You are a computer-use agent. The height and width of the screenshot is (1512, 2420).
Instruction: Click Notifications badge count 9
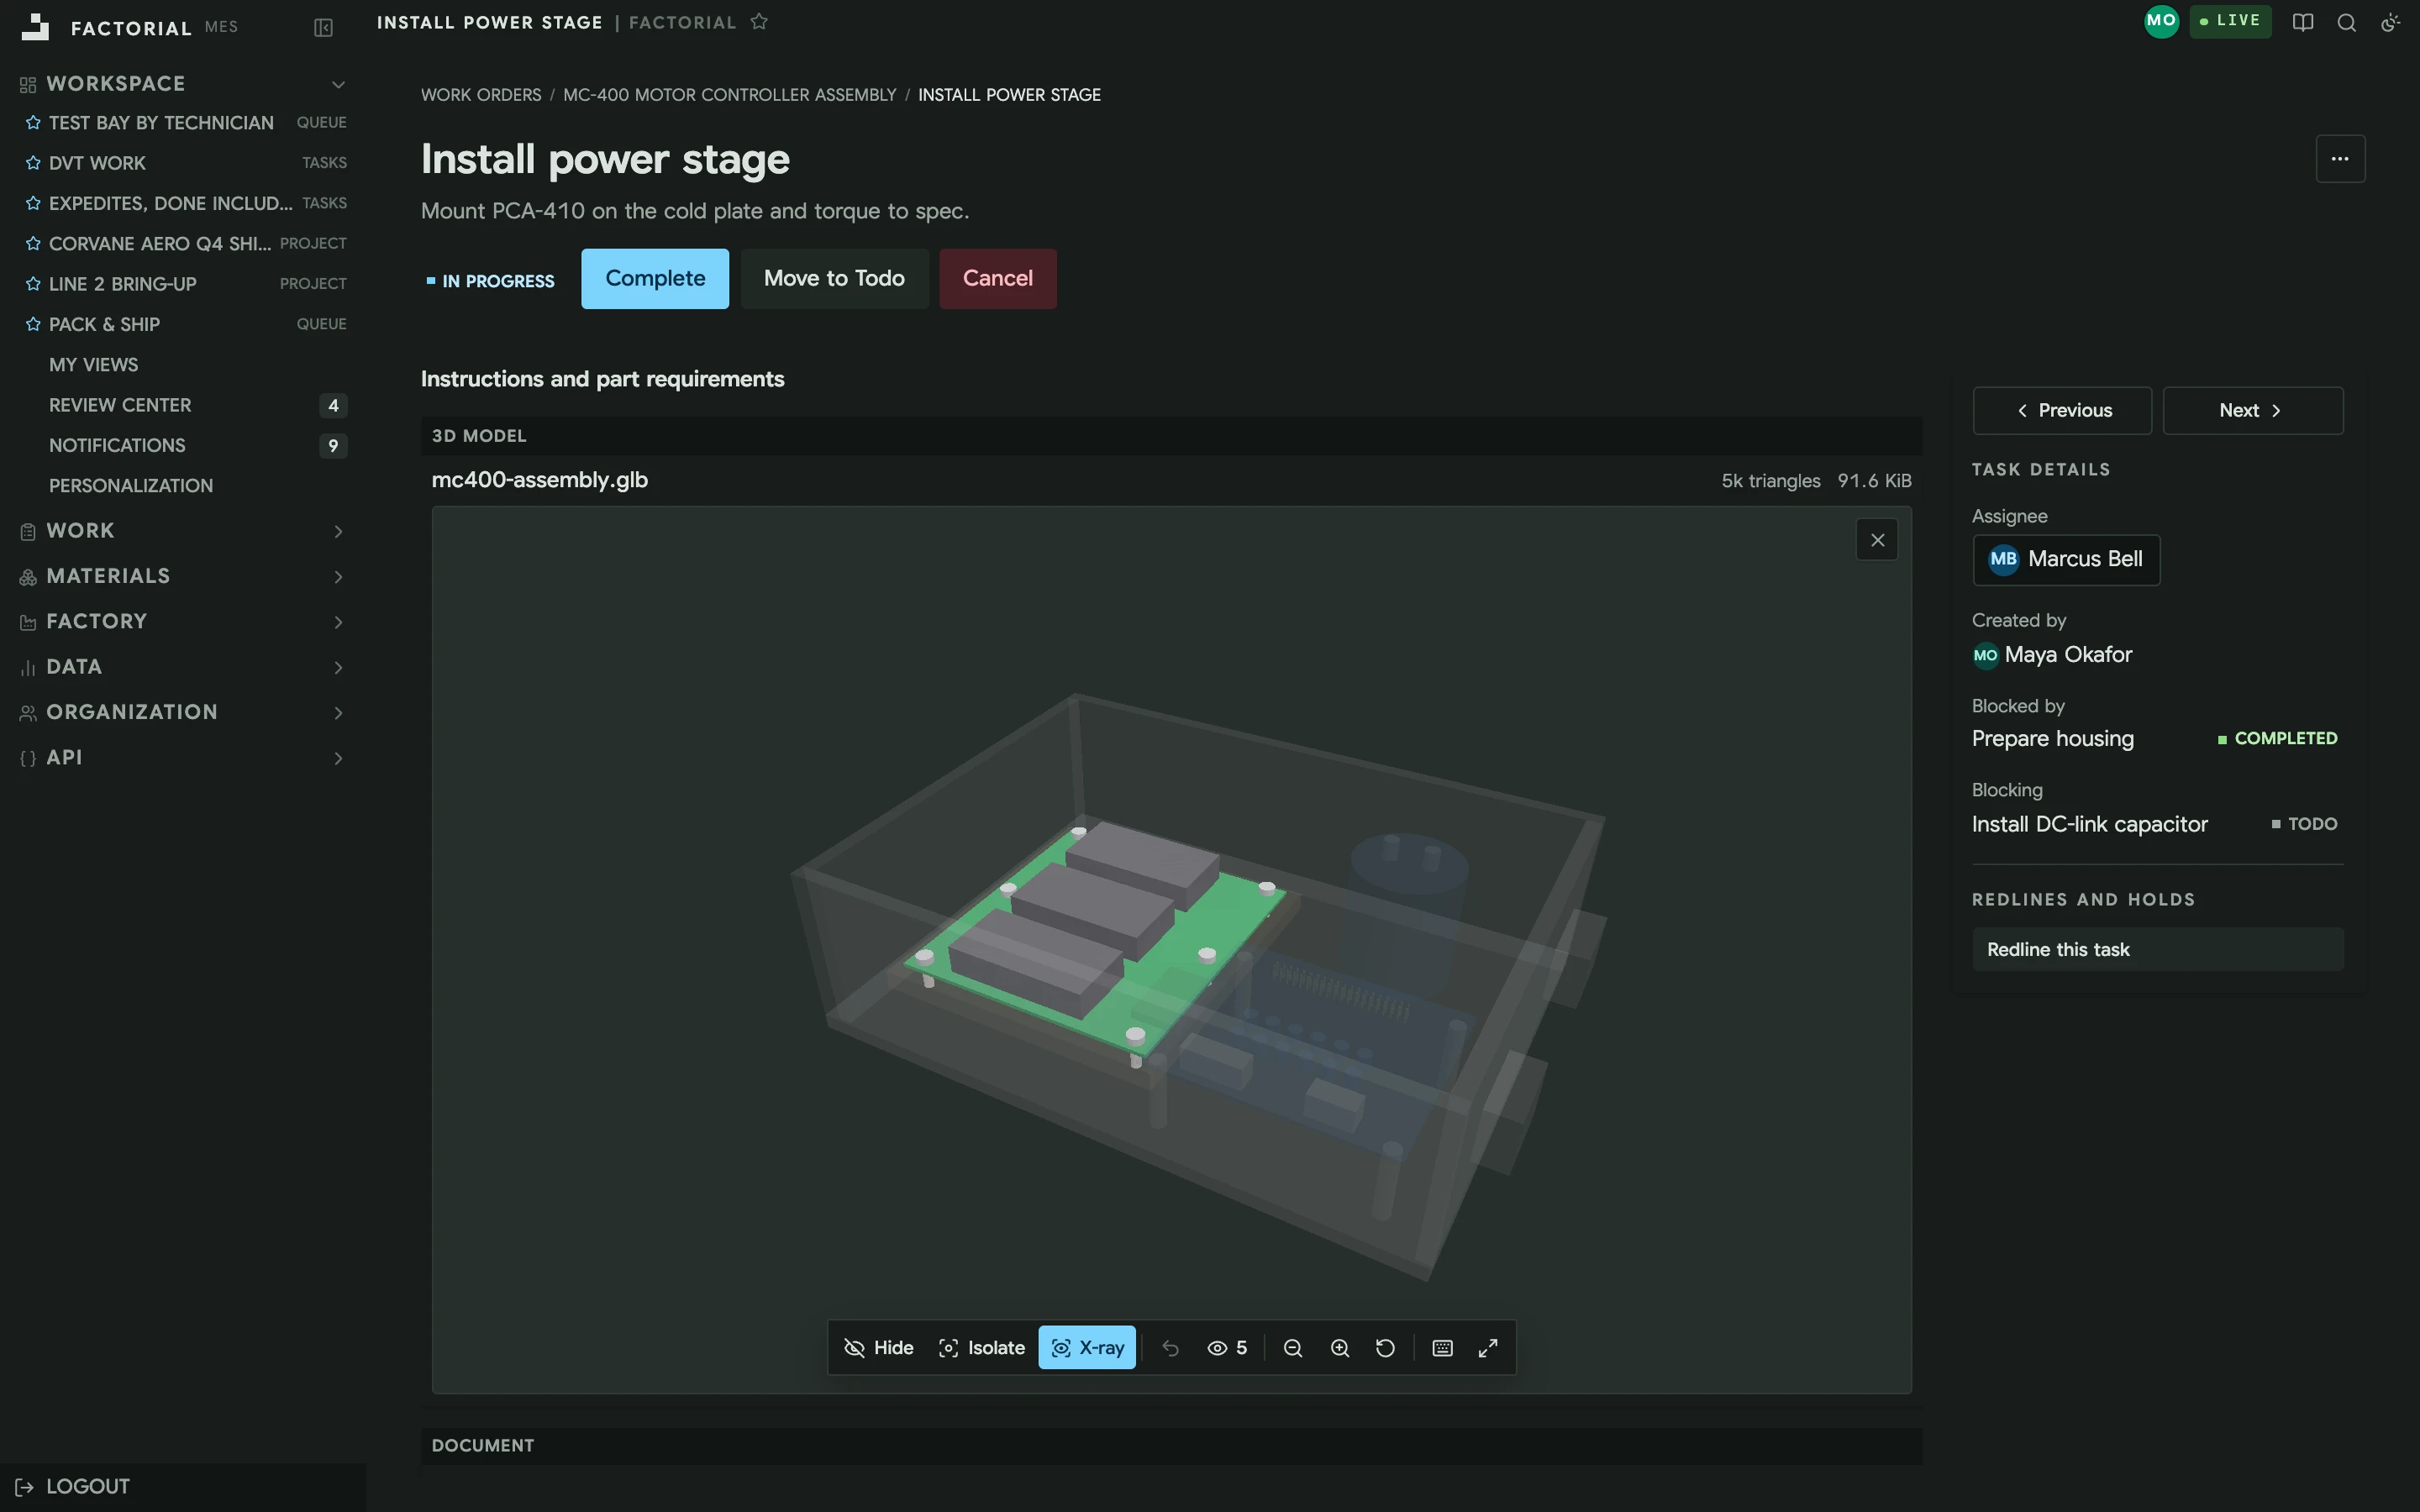[333, 446]
